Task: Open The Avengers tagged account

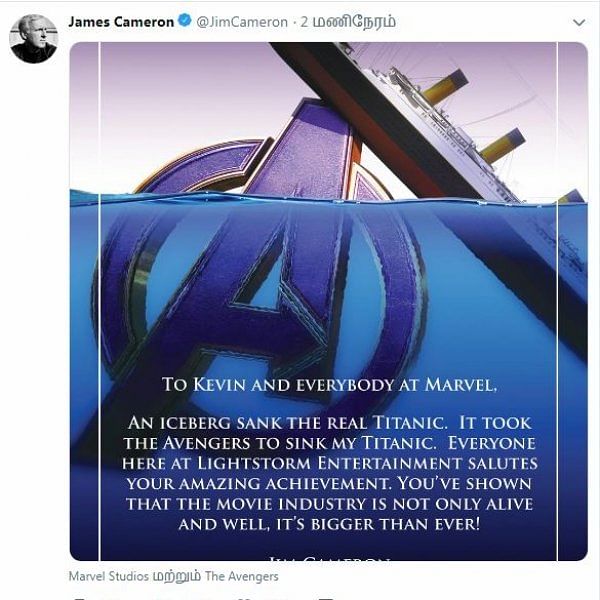Action: tap(241, 576)
